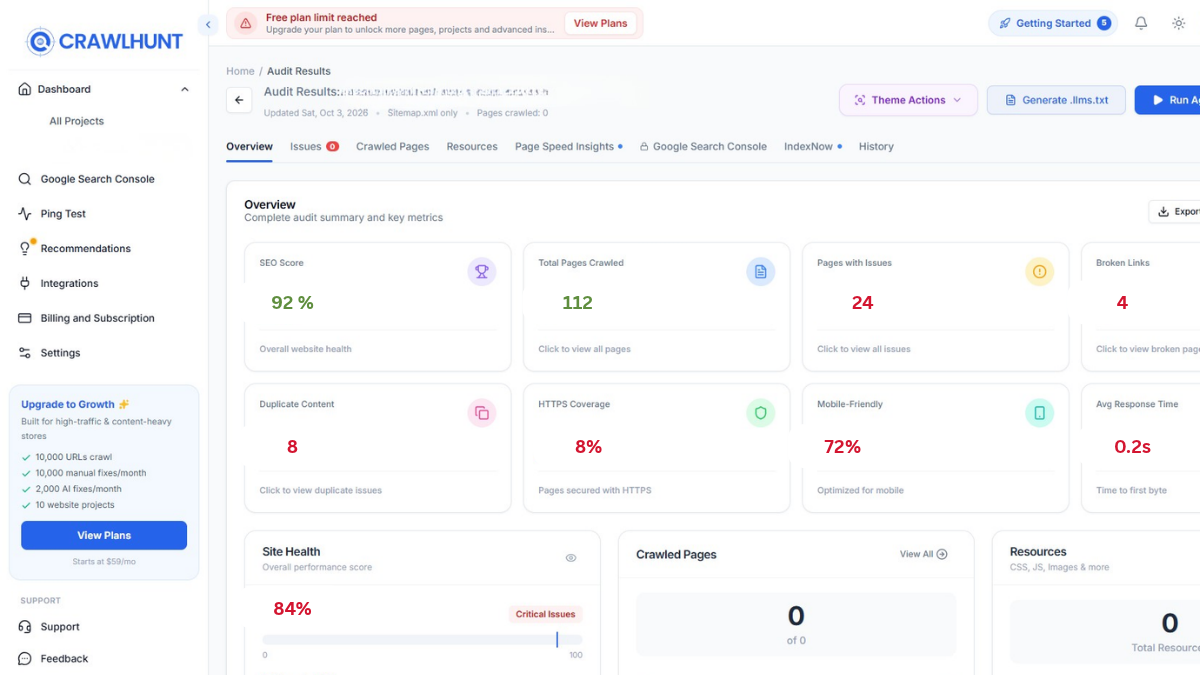
Task: Click the Dashboard home icon
Action: (25, 89)
